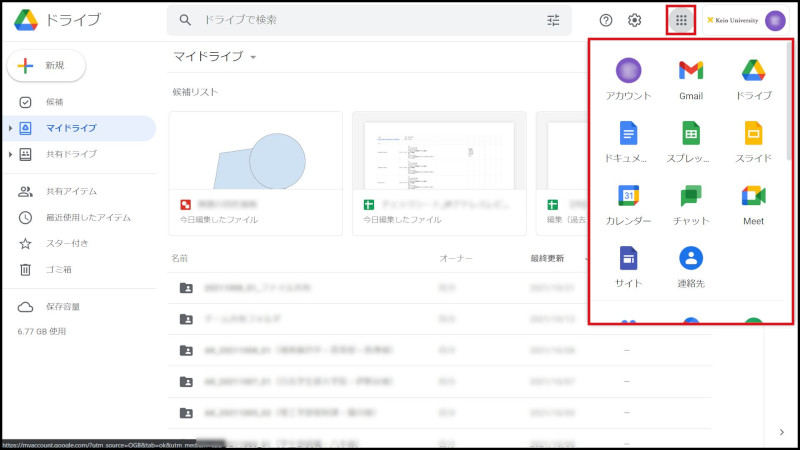Launch Google Sheets (スプレッドシート) icon
Screen dimensions: 800x450
pyautogui.click(x=691, y=133)
